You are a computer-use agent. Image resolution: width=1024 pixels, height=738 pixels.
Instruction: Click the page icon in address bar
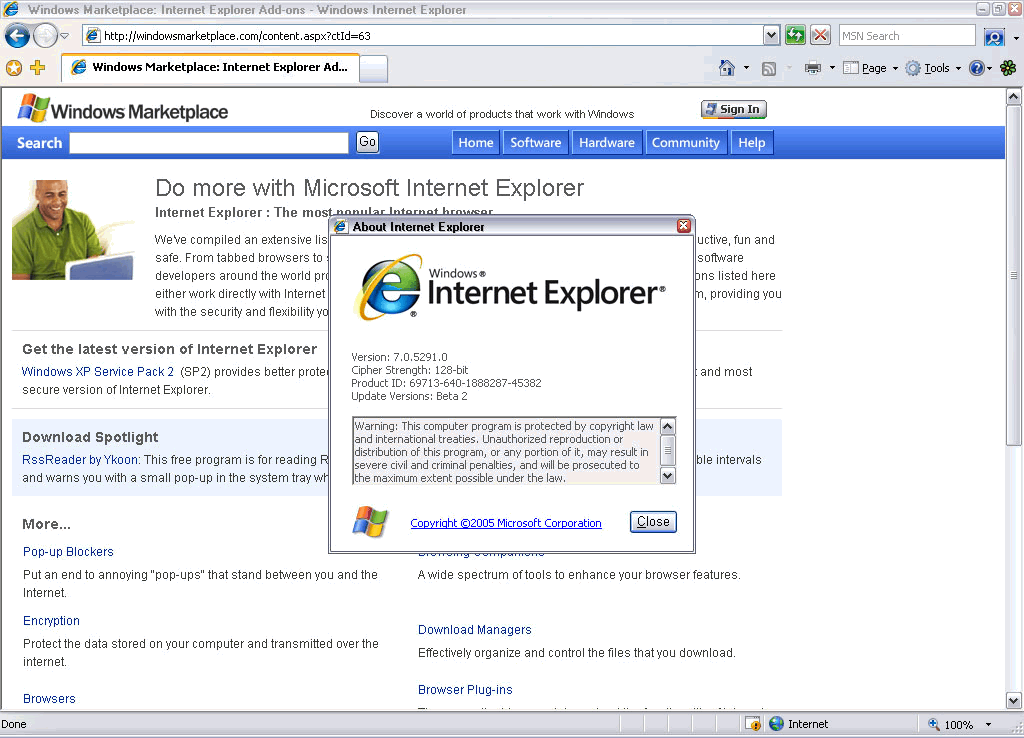pyautogui.click(x=93, y=35)
